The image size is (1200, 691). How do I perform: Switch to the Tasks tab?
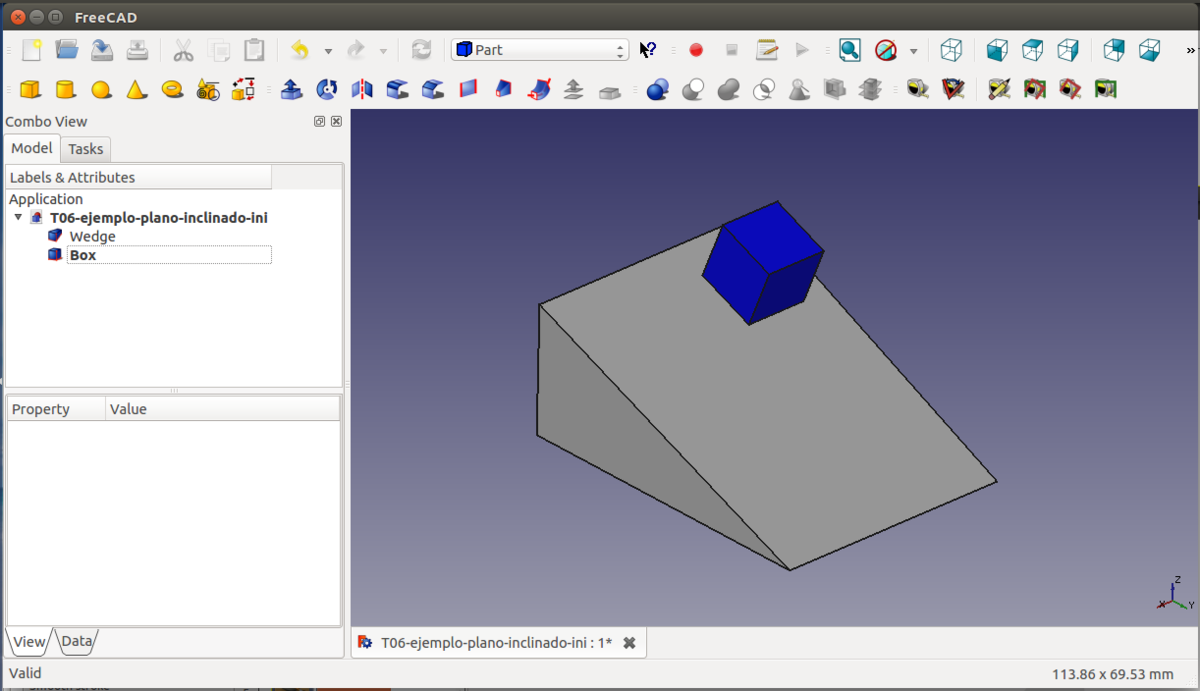pos(86,149)
